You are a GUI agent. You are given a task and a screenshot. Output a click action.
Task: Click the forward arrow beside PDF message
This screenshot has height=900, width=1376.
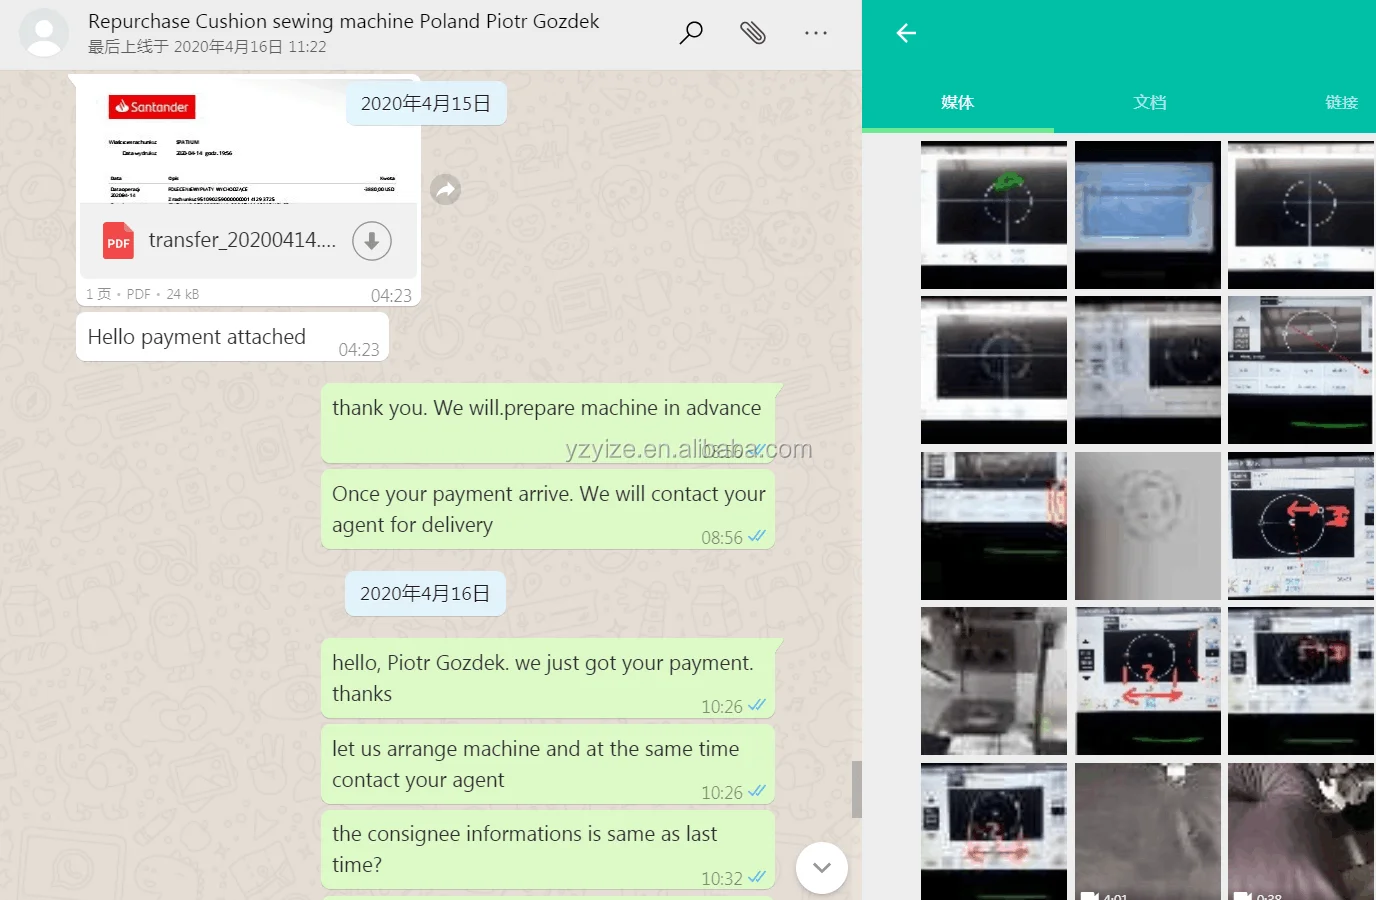coord(445,189)
